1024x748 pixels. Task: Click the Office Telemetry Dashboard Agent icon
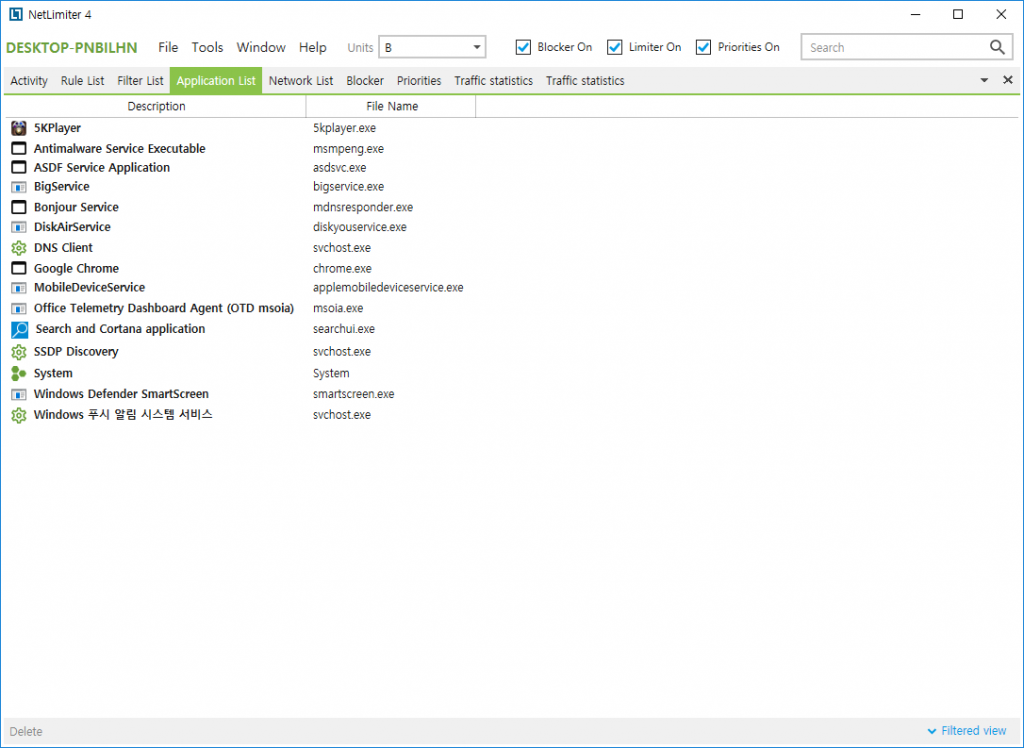pos(19,308)
